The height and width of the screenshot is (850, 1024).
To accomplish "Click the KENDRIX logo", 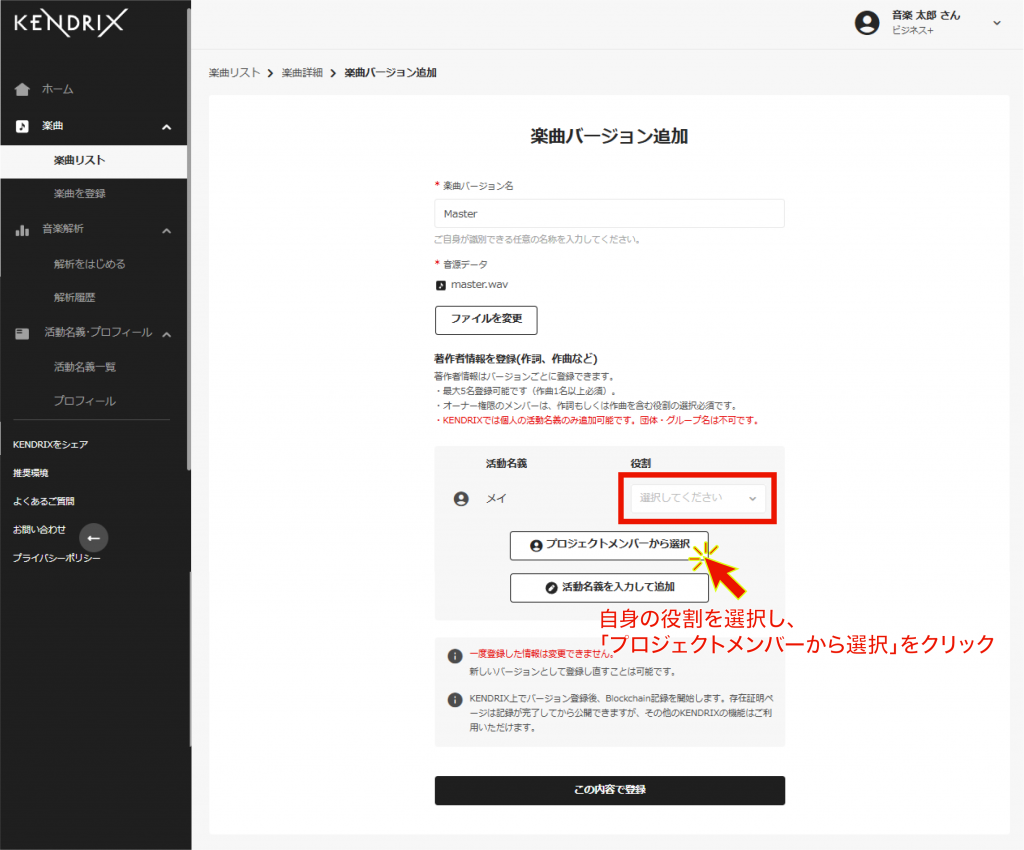I will click(x=70, y=23).
